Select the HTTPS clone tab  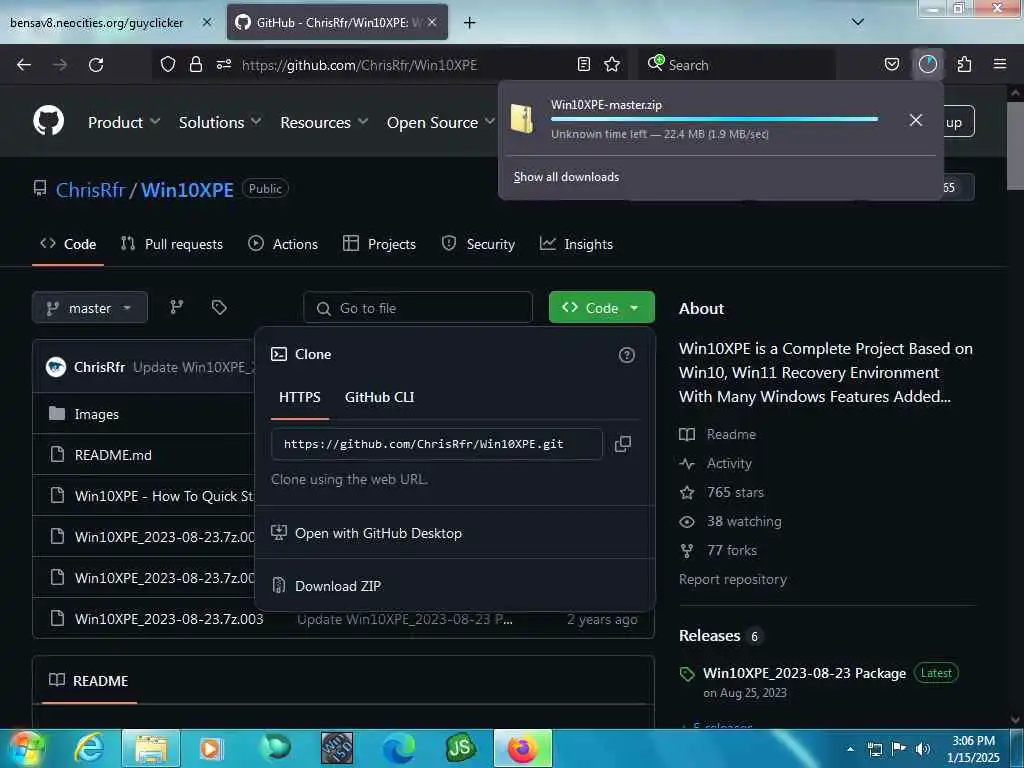(x=300, y=397)
